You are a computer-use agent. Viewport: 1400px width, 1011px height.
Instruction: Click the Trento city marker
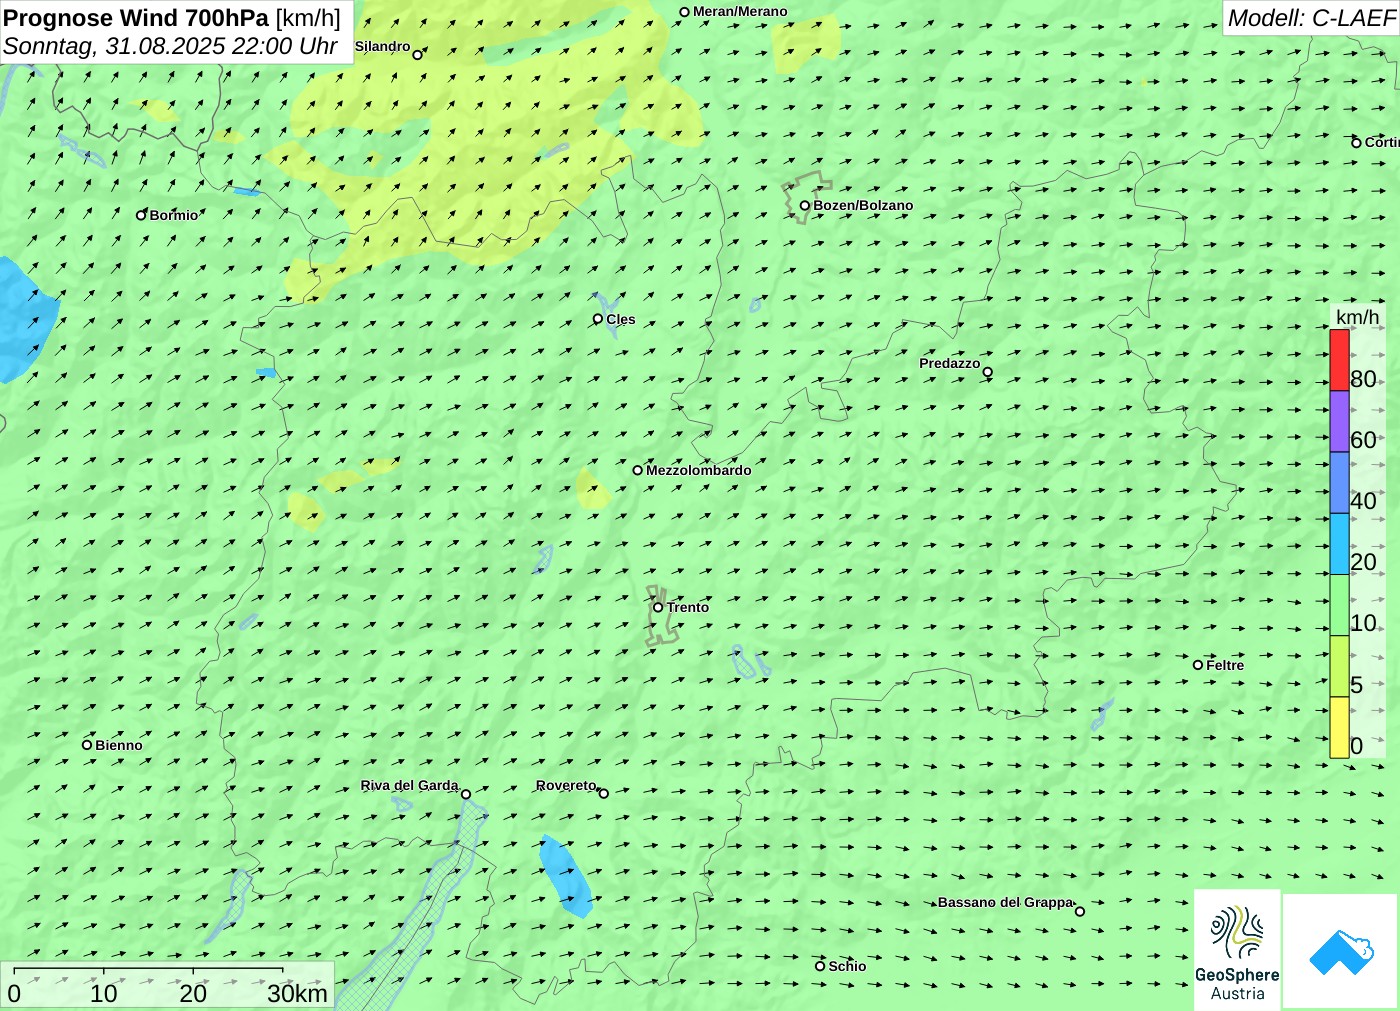tap(658, 607)
